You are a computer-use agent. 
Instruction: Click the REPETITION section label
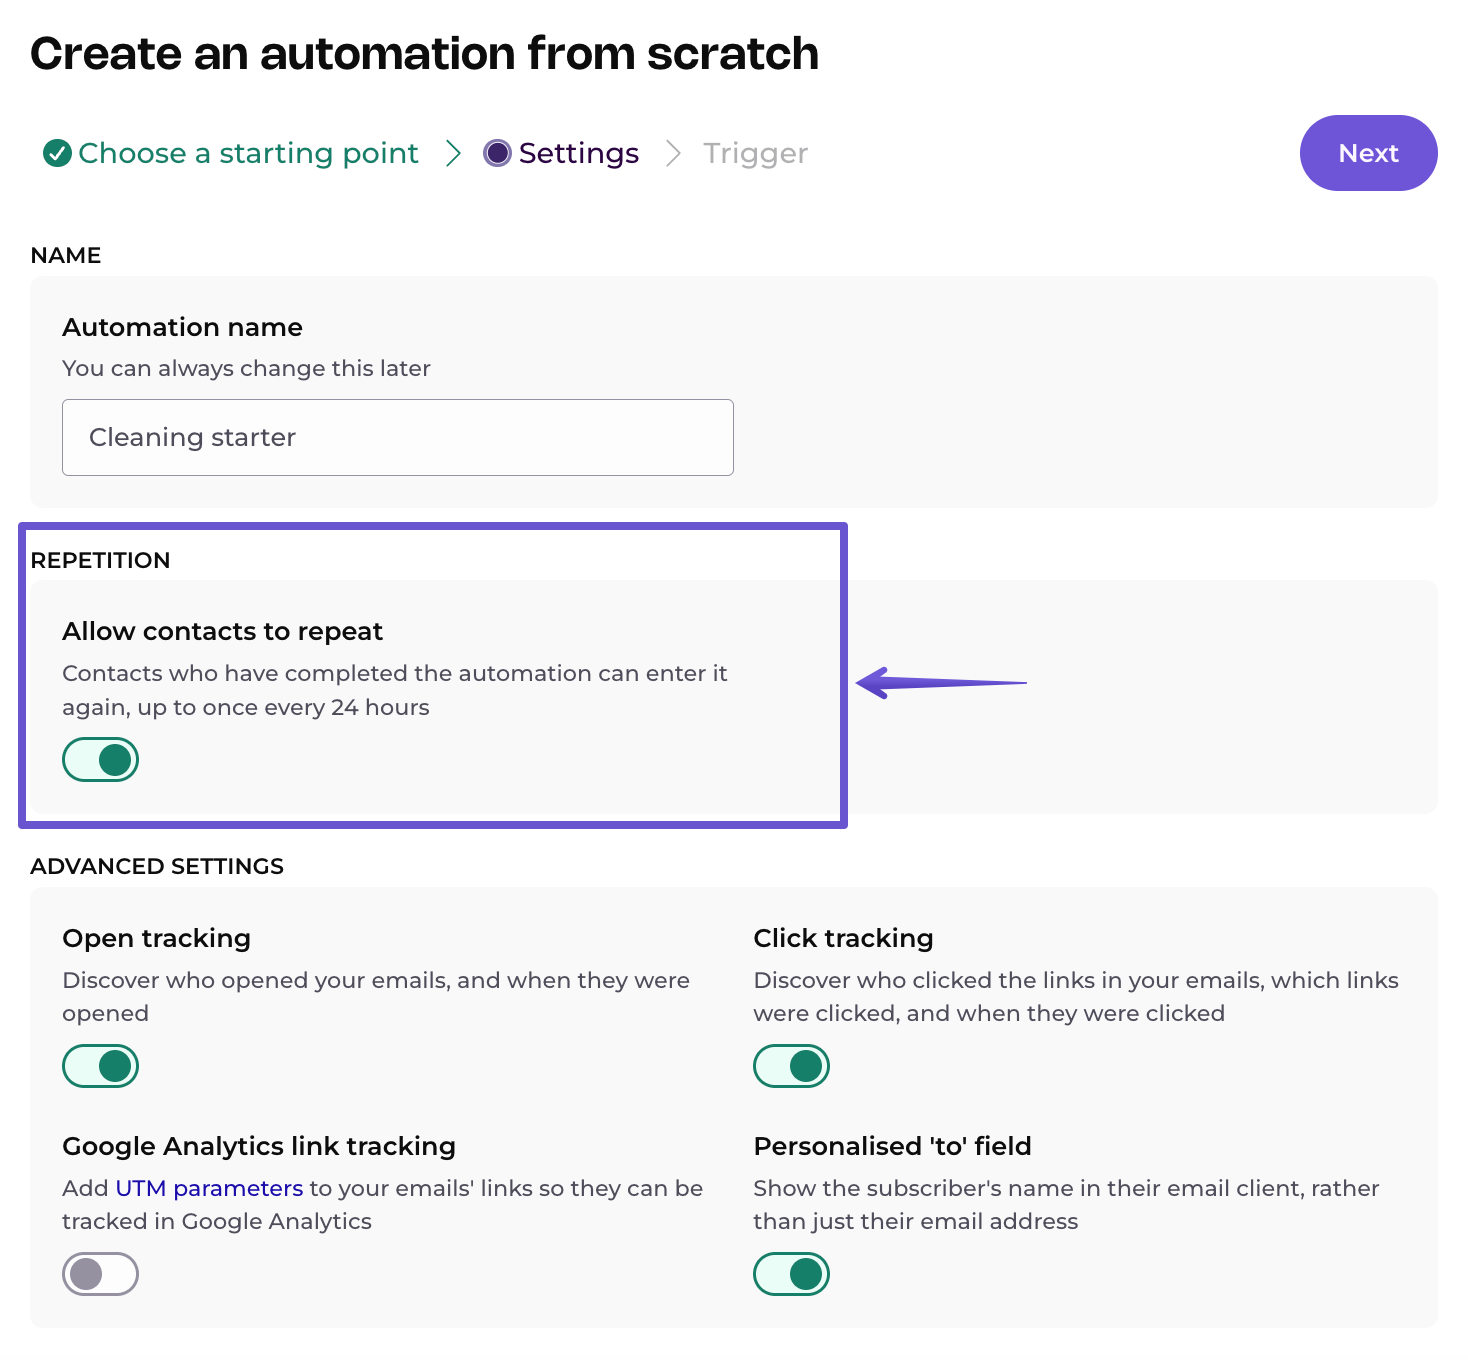pos(100,560)
